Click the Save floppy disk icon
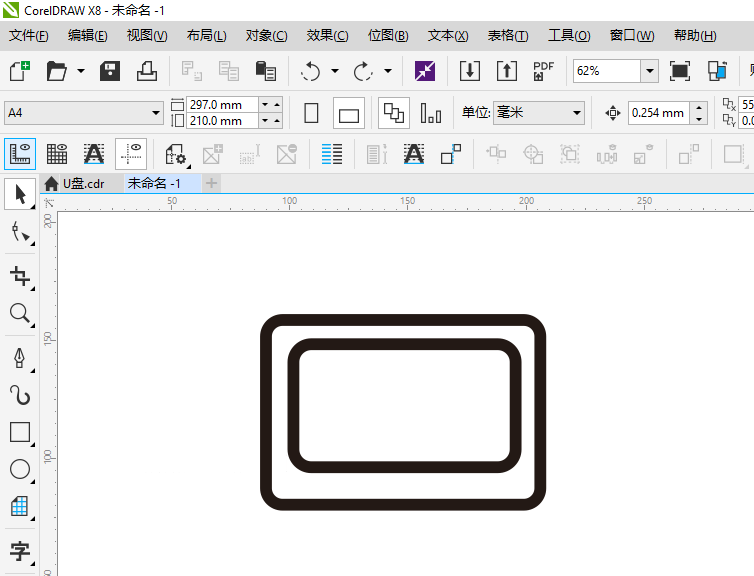This screenshot has width=754, height=576. coord(110,71)
